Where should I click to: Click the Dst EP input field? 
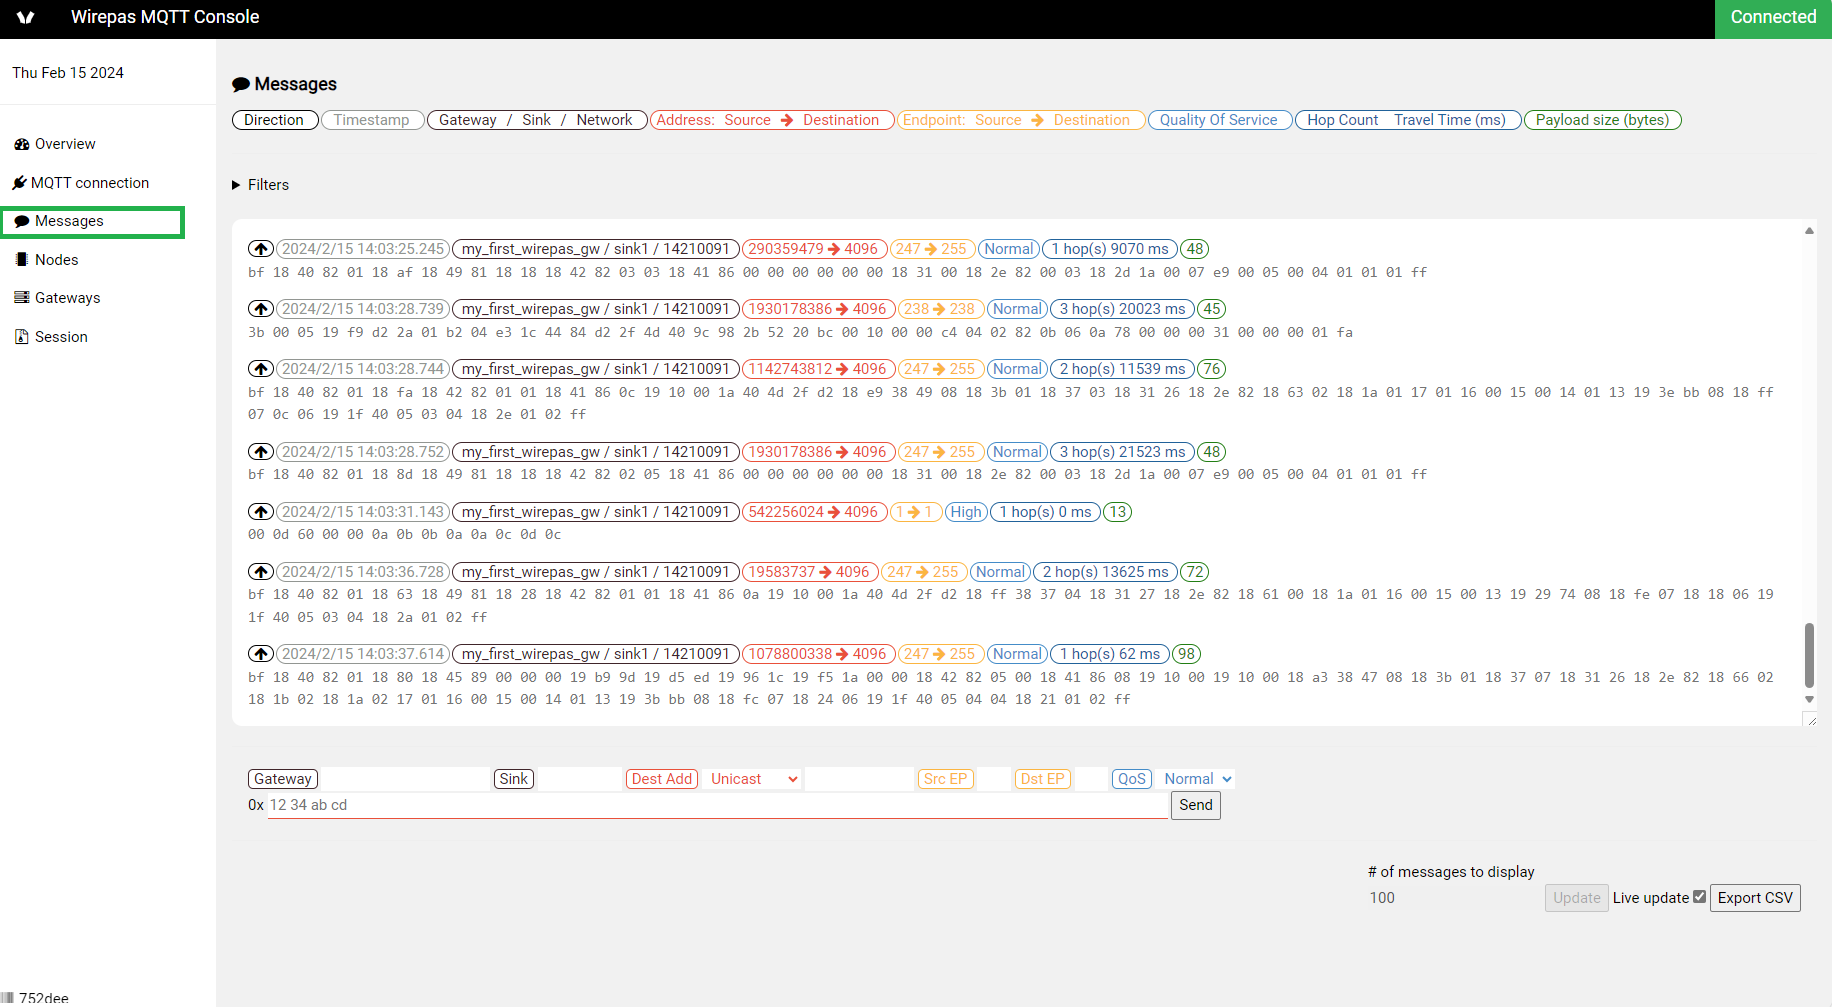(x=1091, y=779)
